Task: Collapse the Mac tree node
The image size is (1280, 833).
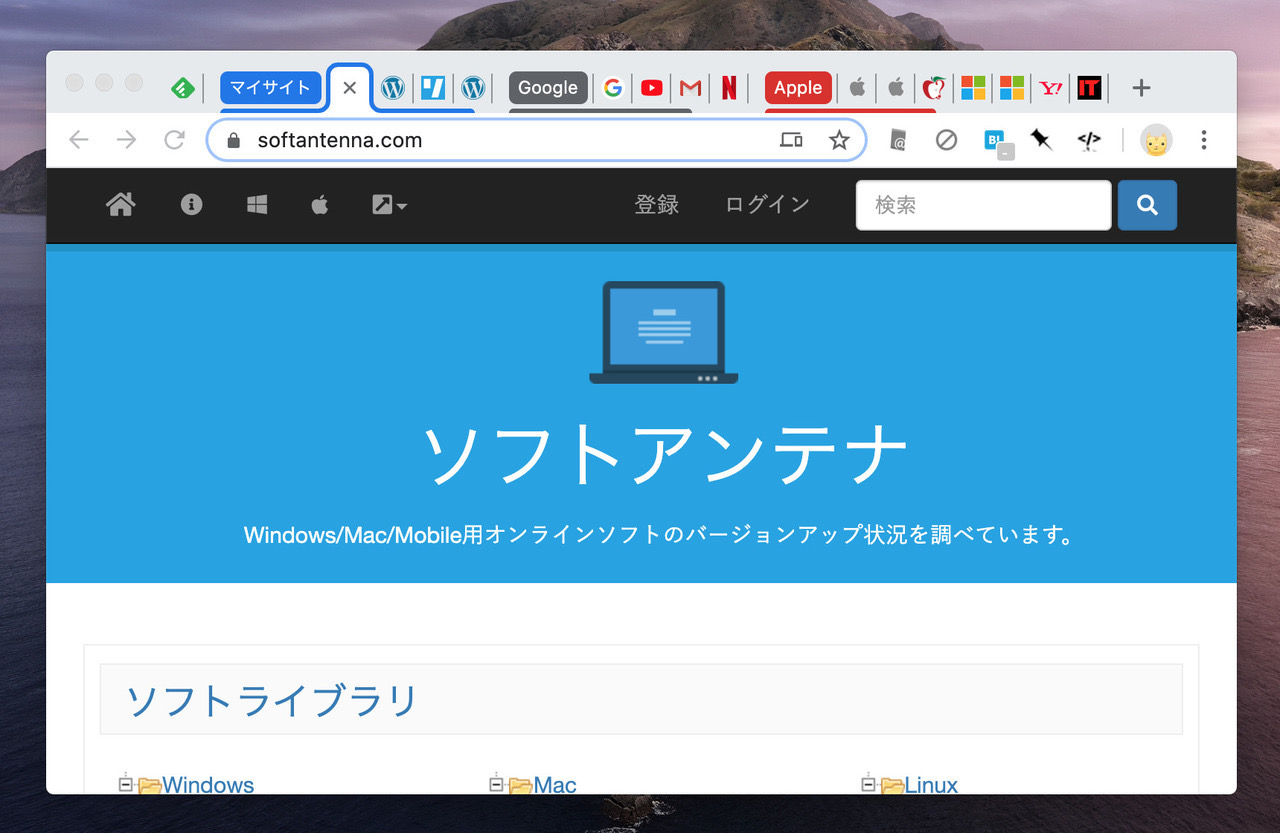Action: [497, 784]
